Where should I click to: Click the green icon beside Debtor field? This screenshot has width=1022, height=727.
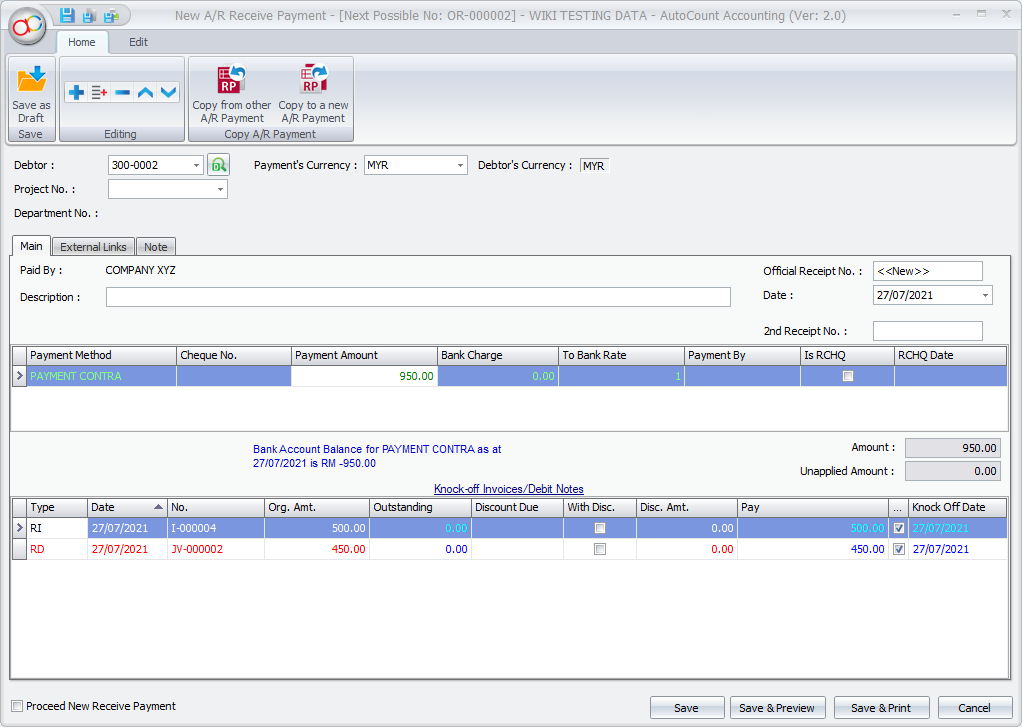(x=218, y=166)
